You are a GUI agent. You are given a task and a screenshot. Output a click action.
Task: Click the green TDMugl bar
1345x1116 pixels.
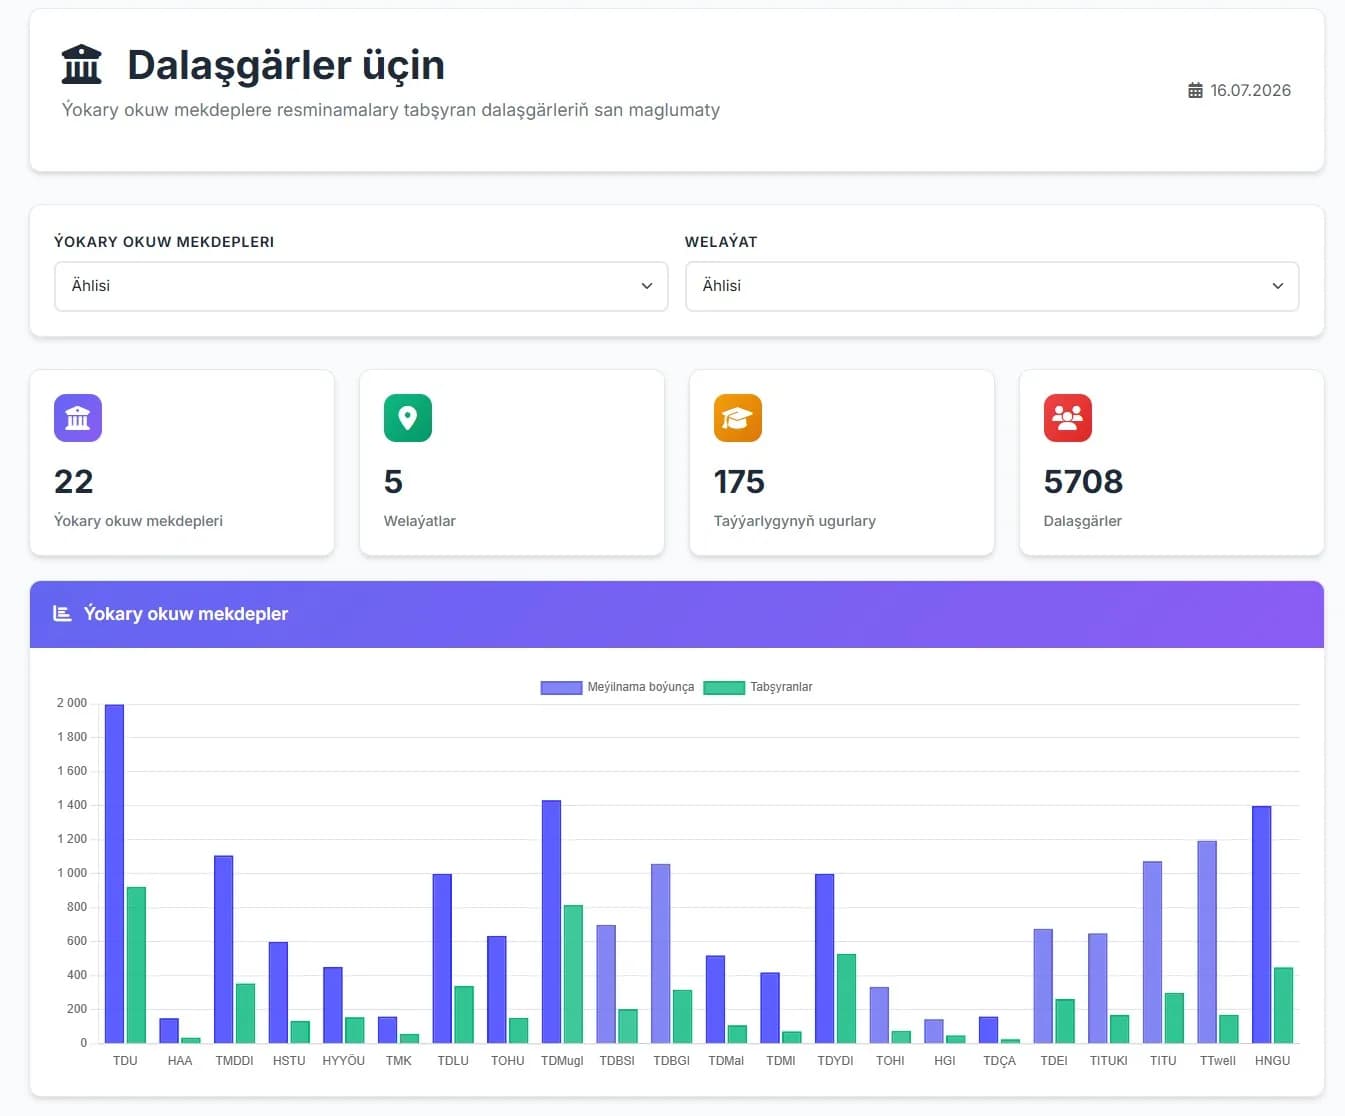(x=573, y=974)
